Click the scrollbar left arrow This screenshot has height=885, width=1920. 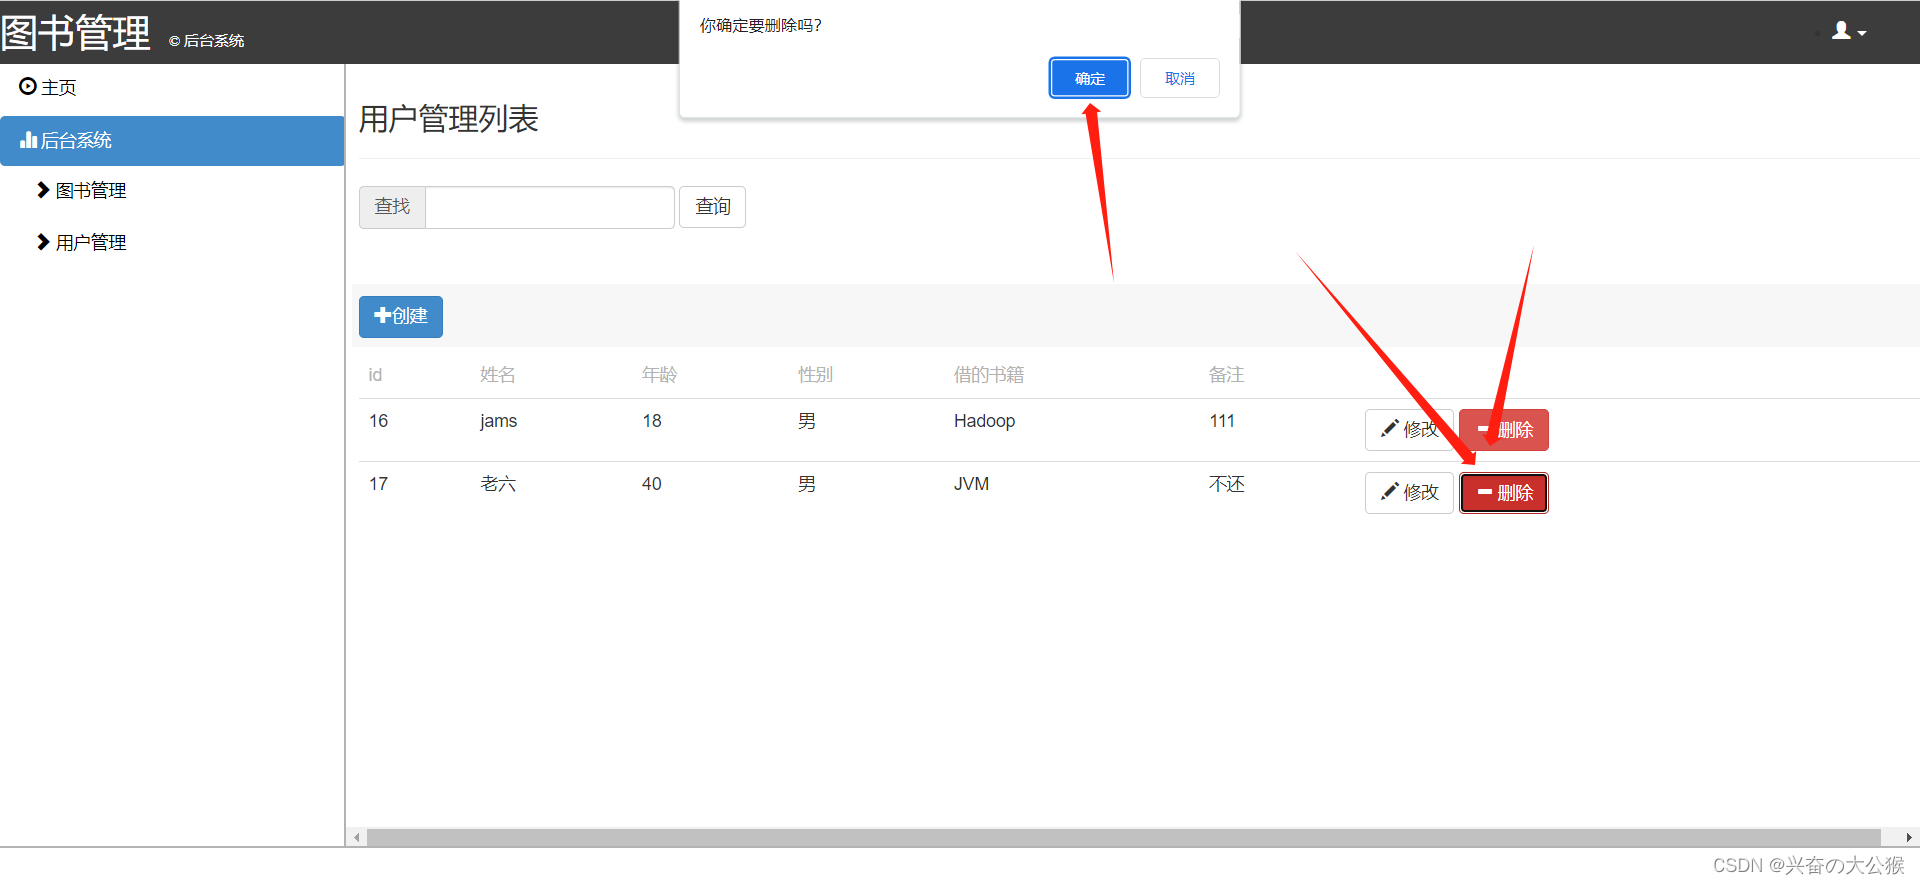click(357, 838)
